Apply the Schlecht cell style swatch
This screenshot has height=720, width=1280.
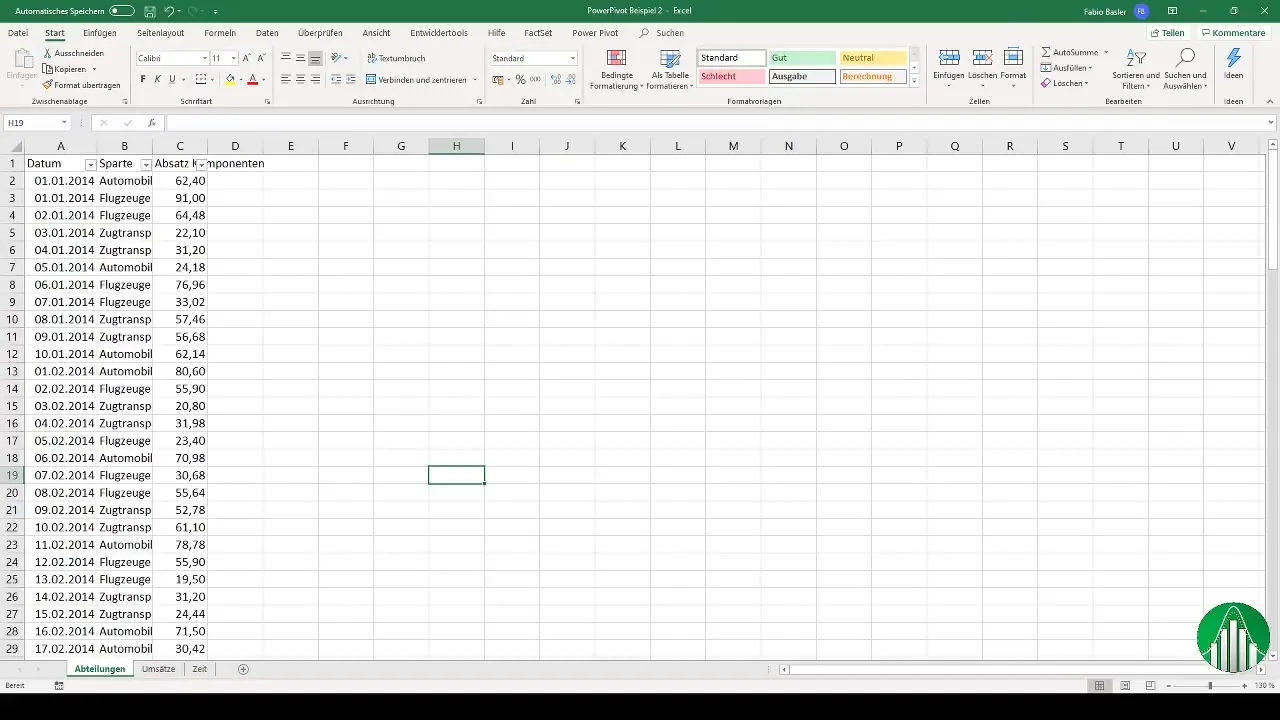pos(732,76)
